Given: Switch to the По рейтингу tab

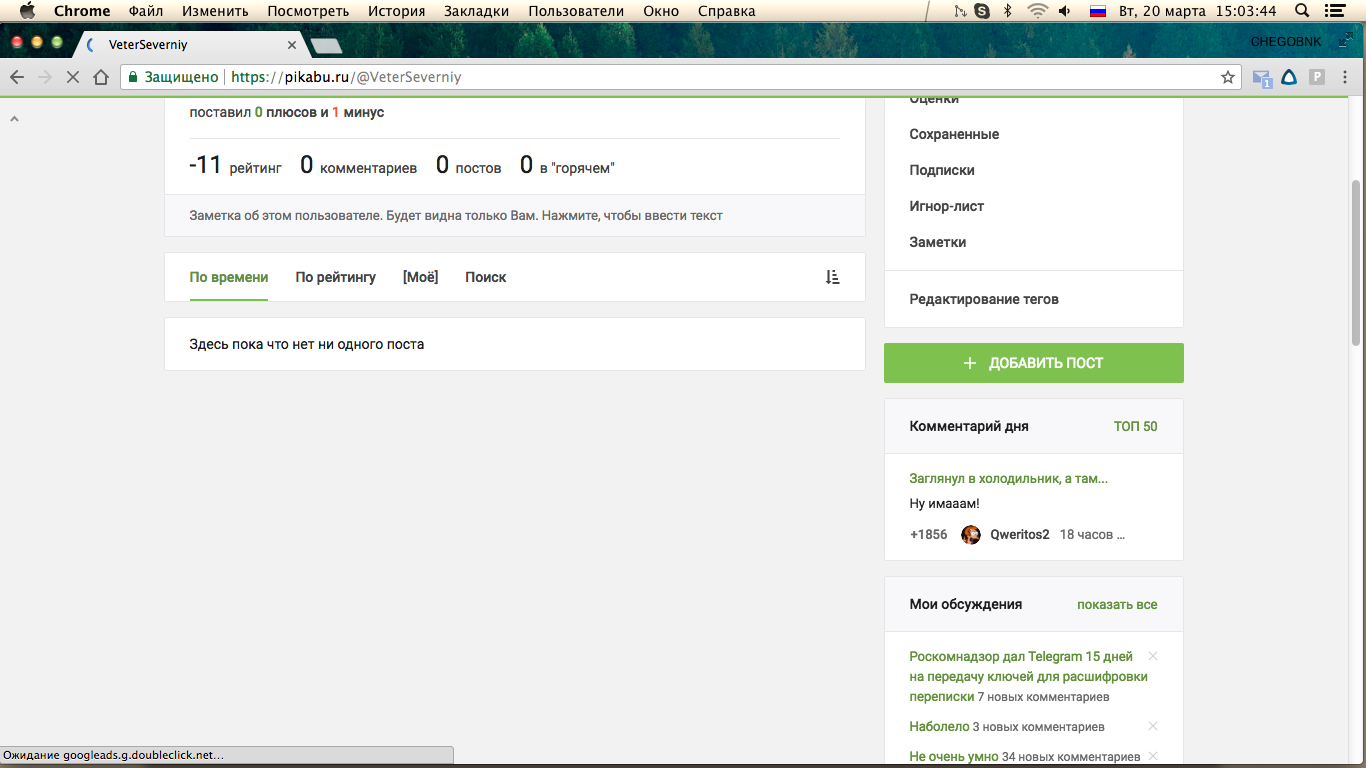Looking at the screenshot, I should click(336, 277).
